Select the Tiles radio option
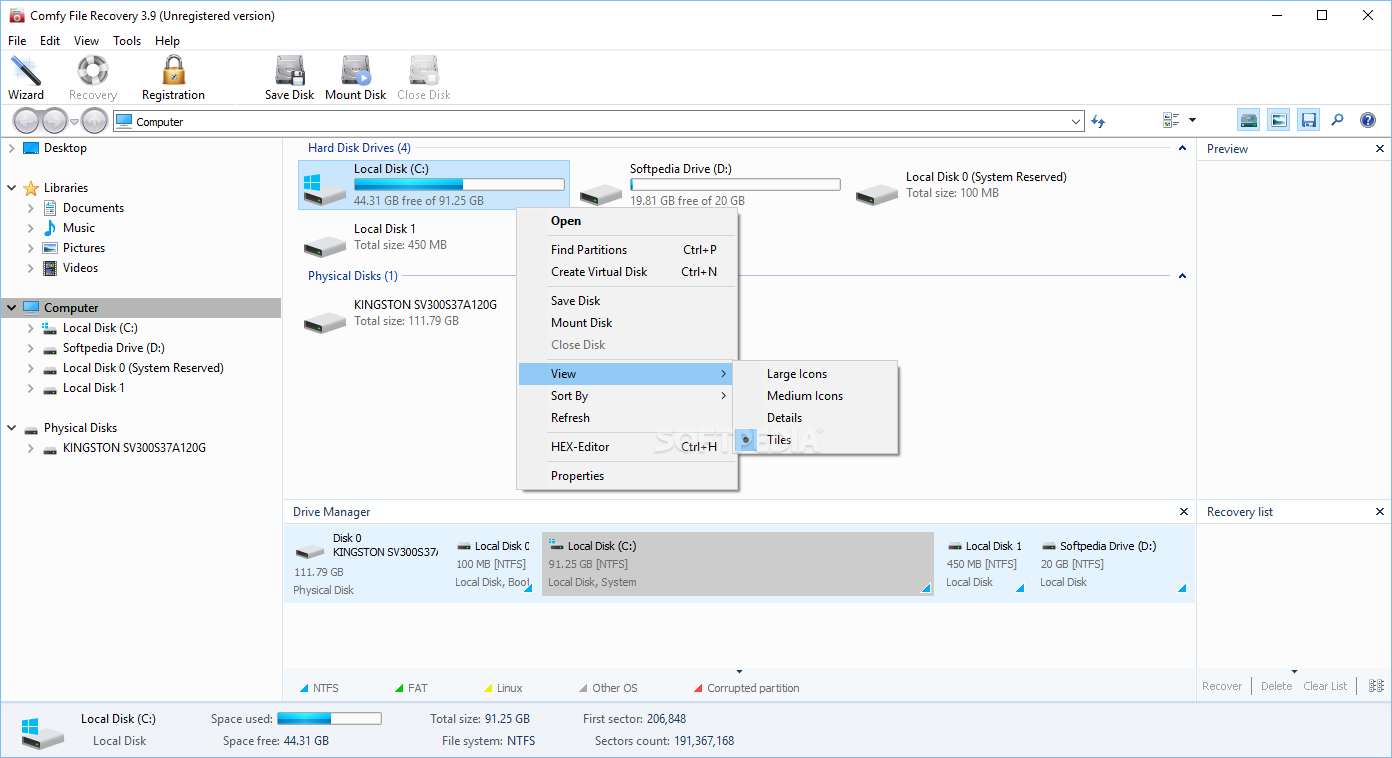This screenshot has height=758, width=1392. [x=746, y=439]
